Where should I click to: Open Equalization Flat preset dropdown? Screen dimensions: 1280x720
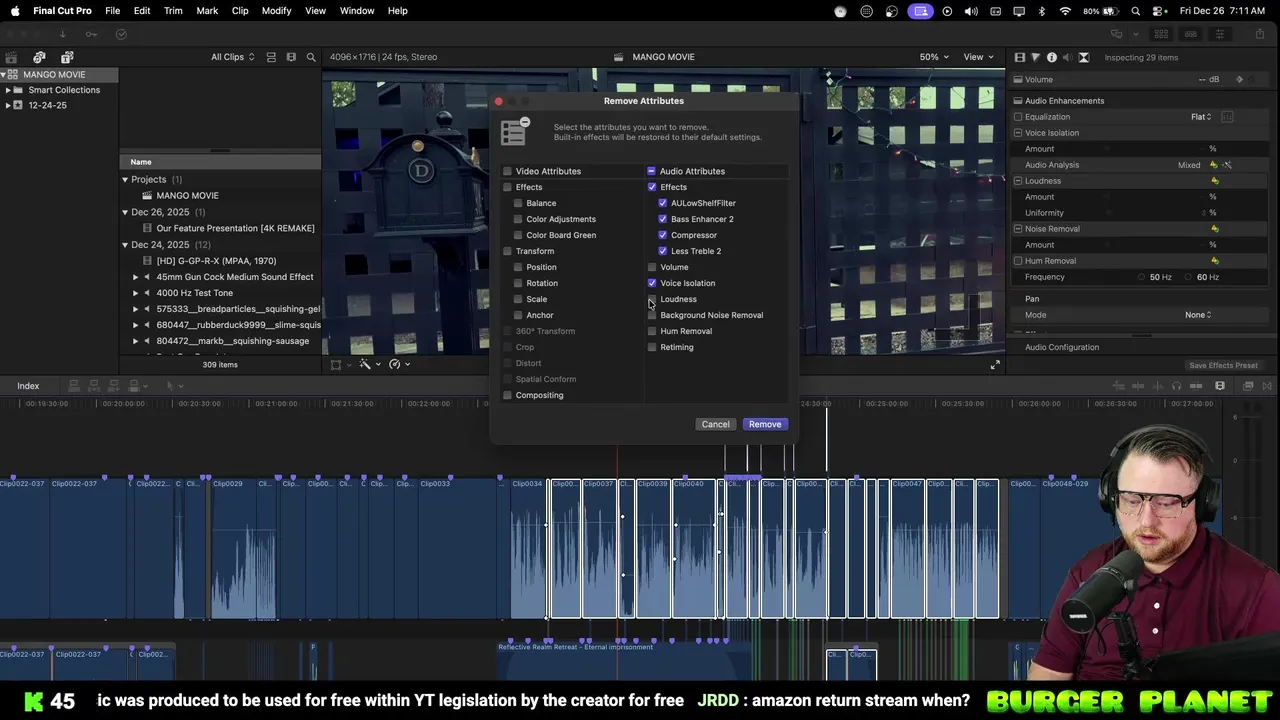[1201, 117]
